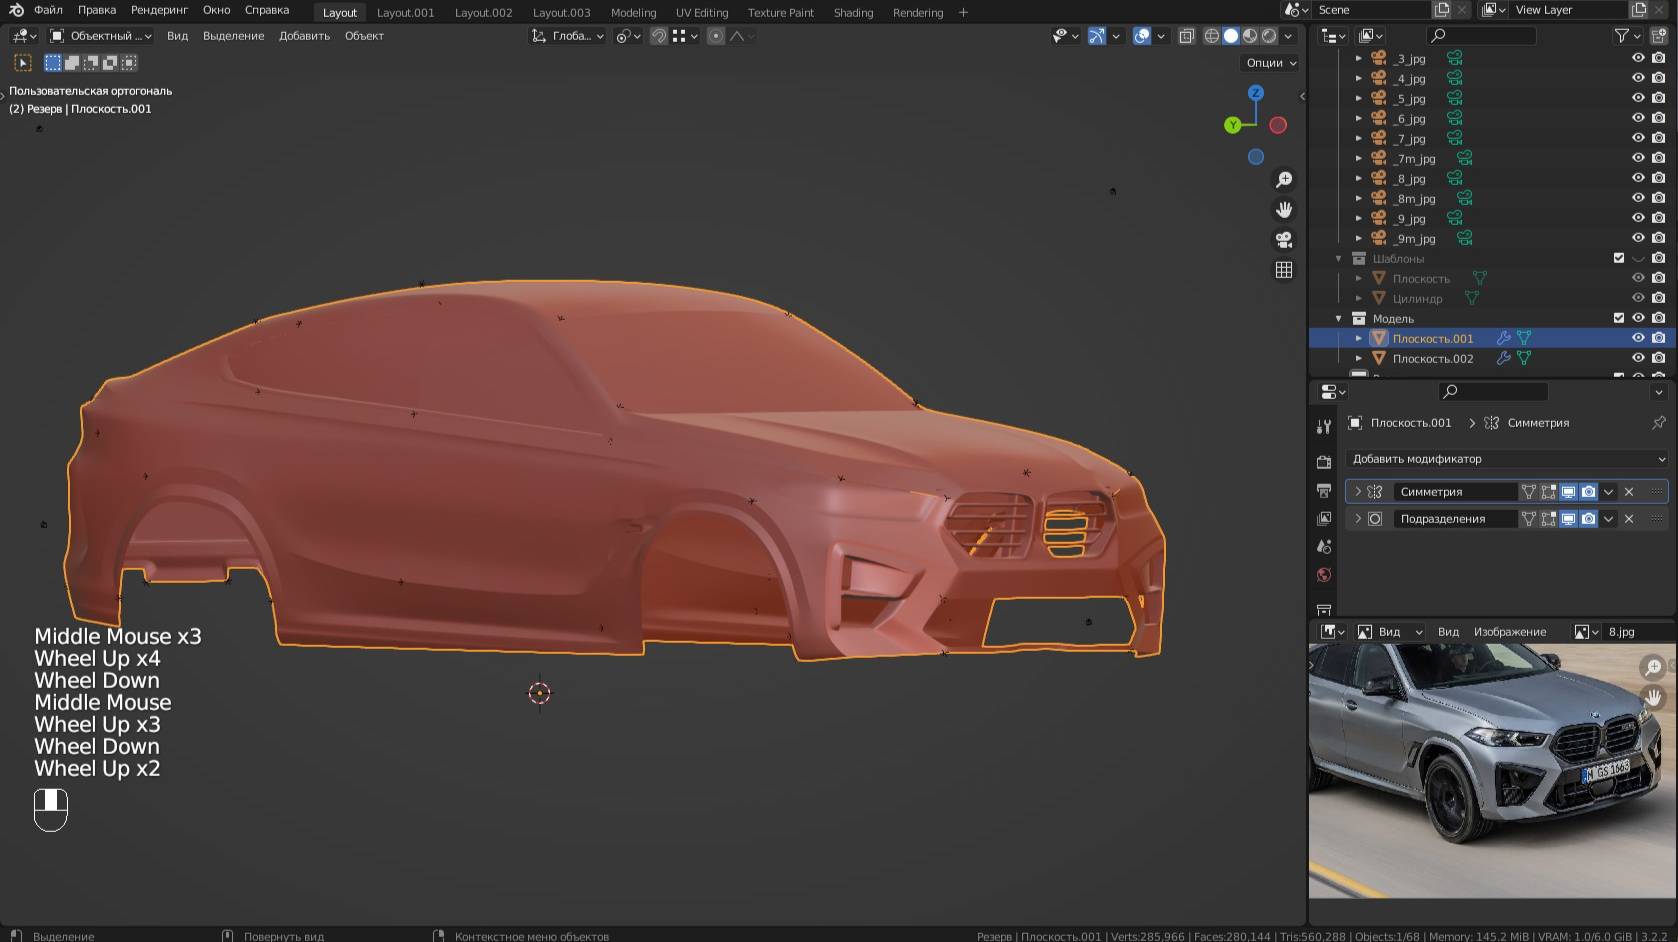The width and height of the screenshot is (1678, 942).
Task: Click the camera view icon in viewport sidebar
Action: (x=1284, y=239)
